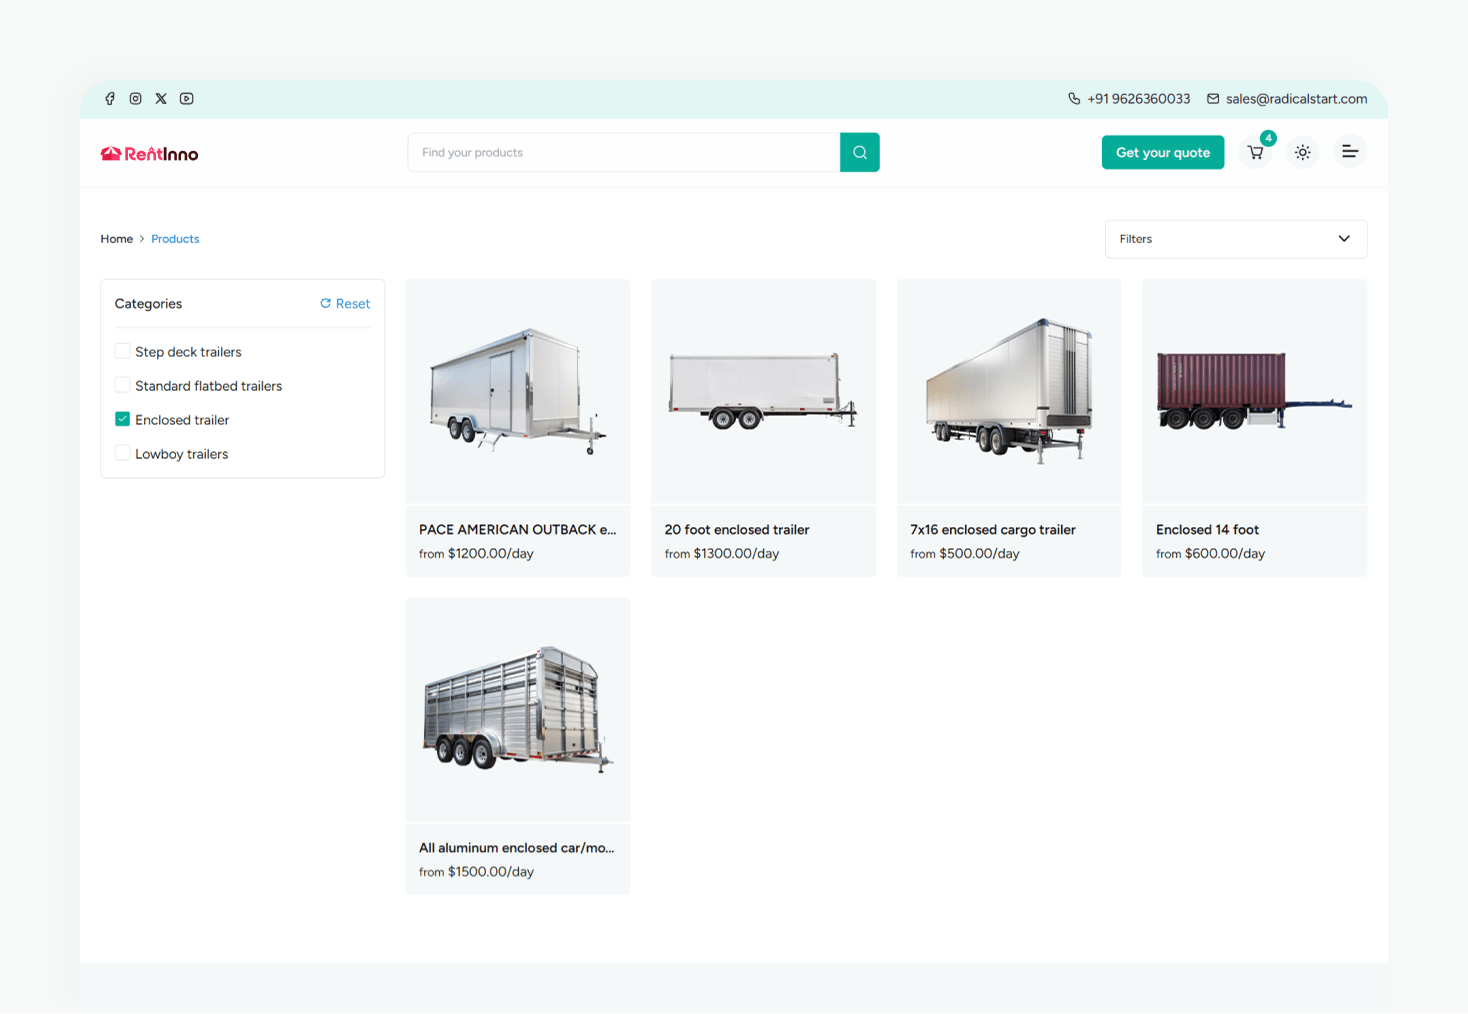Click the All aluminum enclosed car/mo... title

516,848
